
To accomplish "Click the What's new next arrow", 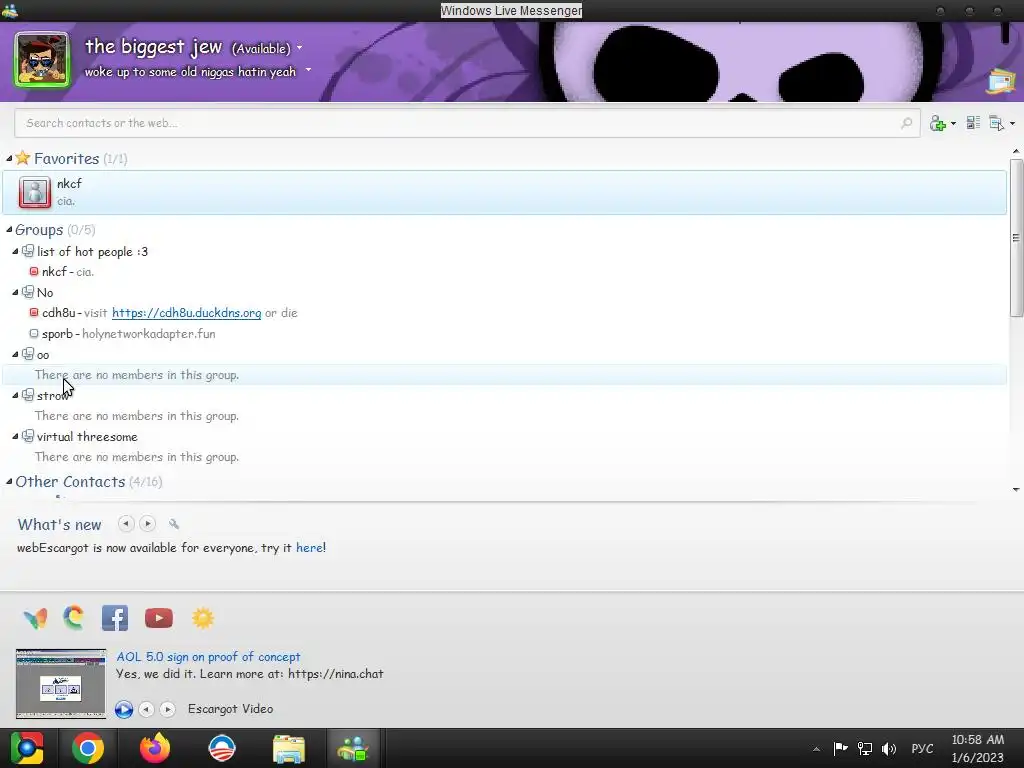I will [x=148, y=524].
